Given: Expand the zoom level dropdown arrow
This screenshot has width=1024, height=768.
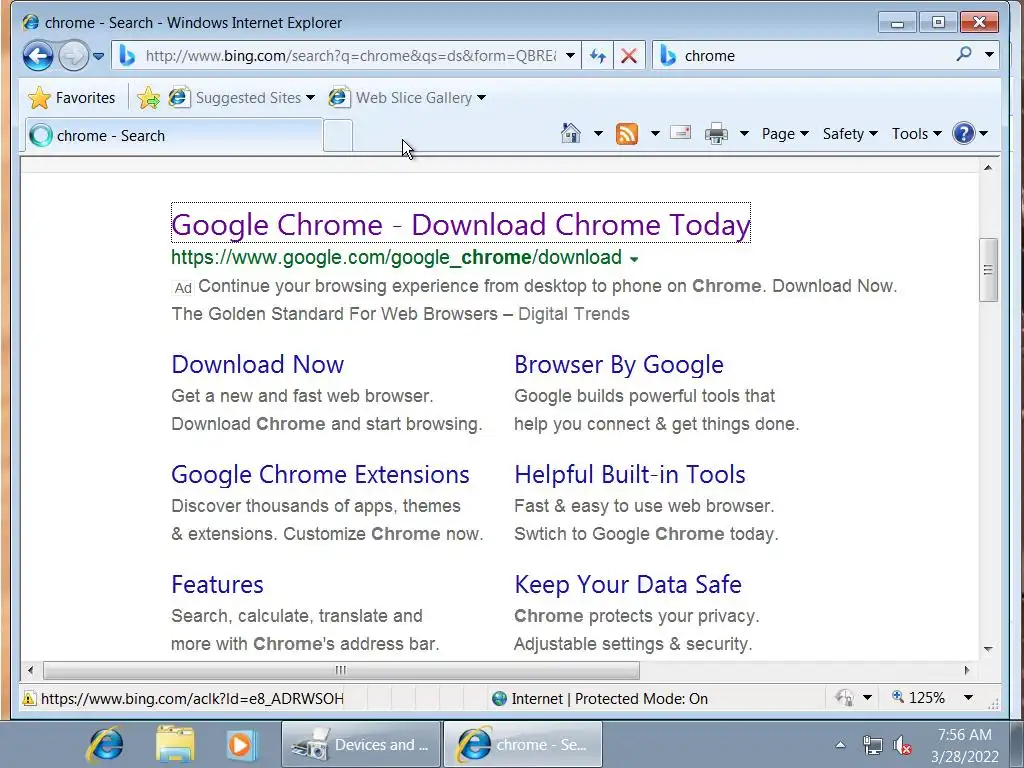Looking at the screenshot, I should [968, 698].
